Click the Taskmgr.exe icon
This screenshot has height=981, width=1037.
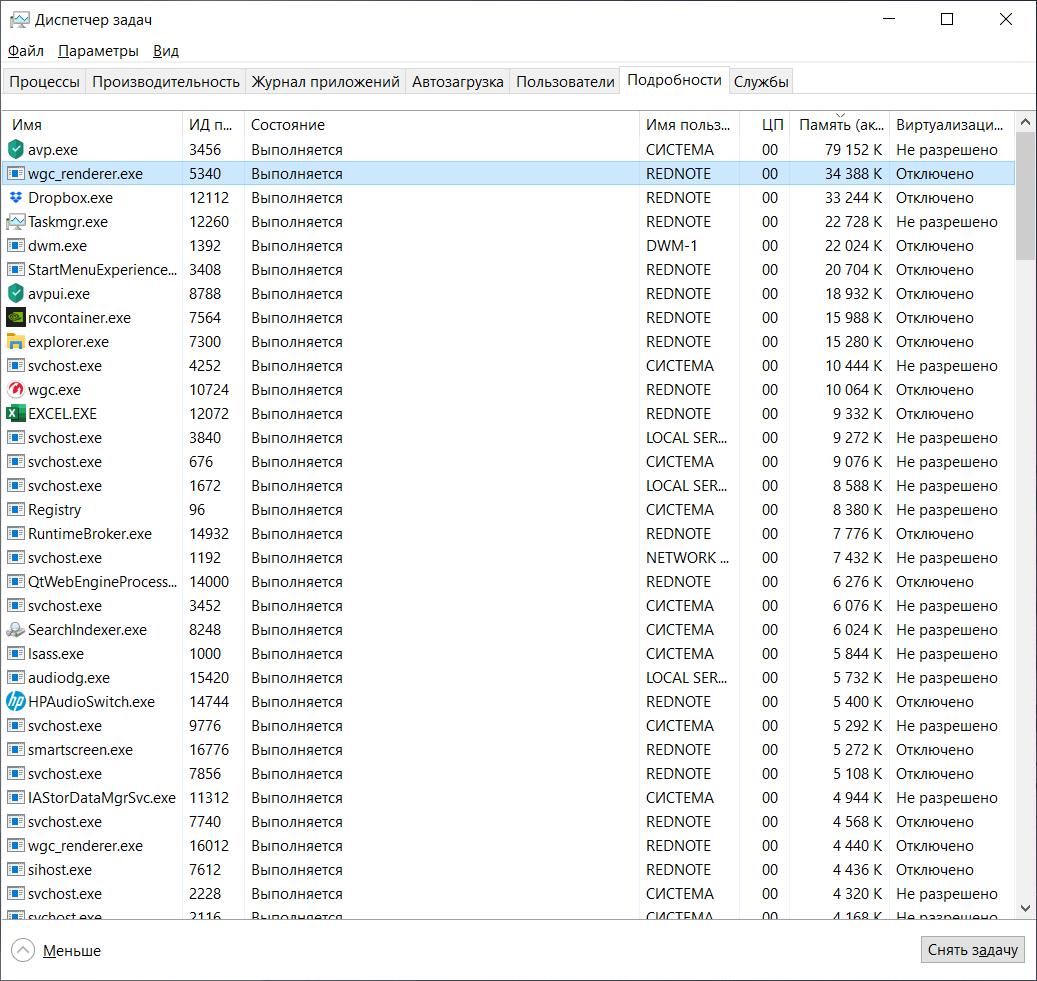[16, 222]
